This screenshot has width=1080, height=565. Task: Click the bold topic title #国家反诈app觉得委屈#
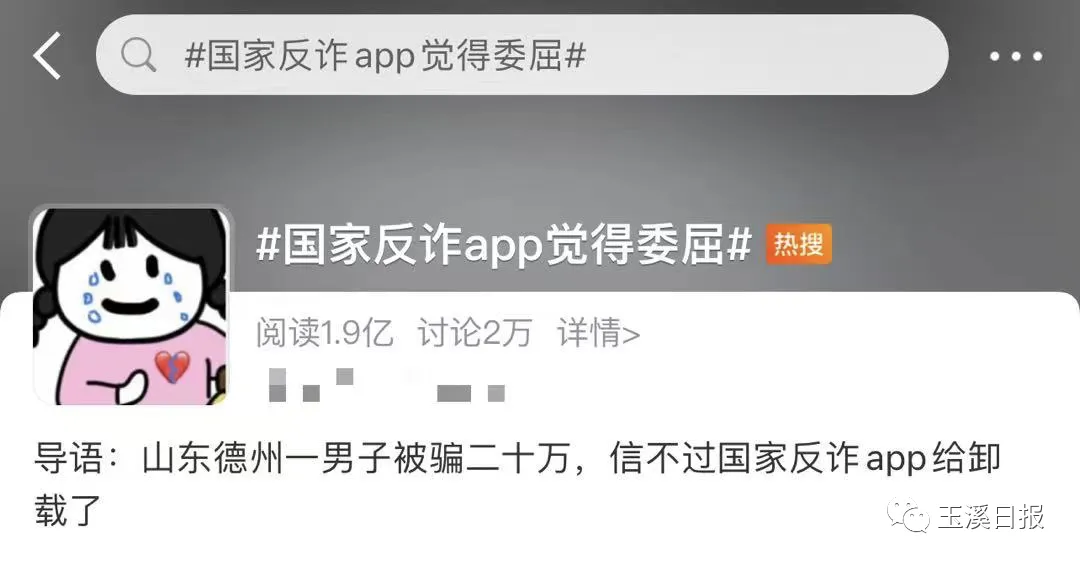point(503,244)
